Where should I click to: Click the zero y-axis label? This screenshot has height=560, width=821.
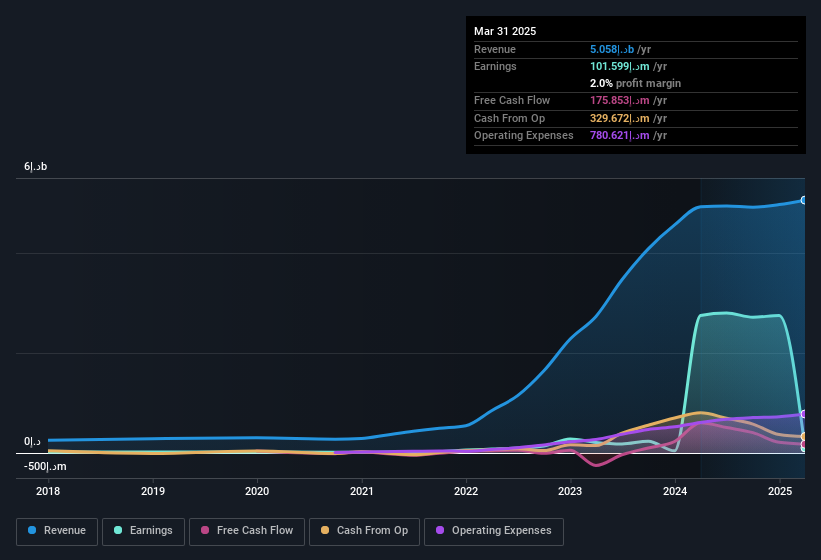(32, 442)
